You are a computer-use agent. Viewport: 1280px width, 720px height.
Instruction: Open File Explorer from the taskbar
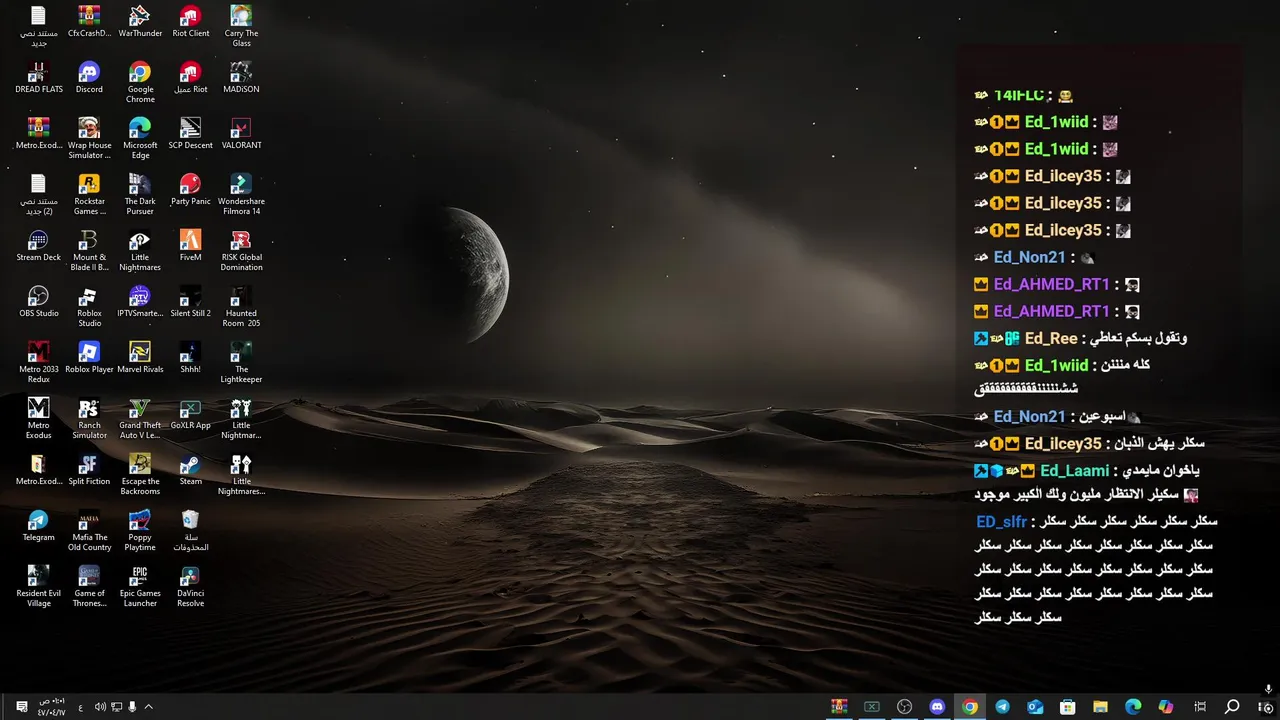point(1100,707)
